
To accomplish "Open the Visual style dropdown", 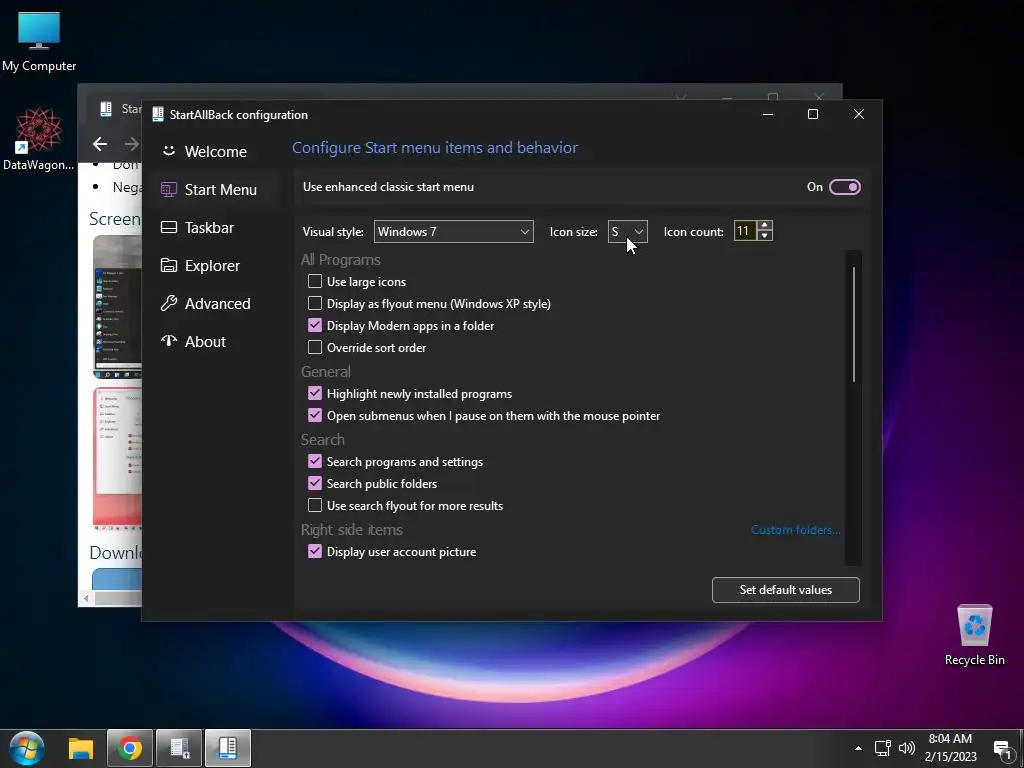I will pyautogui.click(x=453, y=232).
